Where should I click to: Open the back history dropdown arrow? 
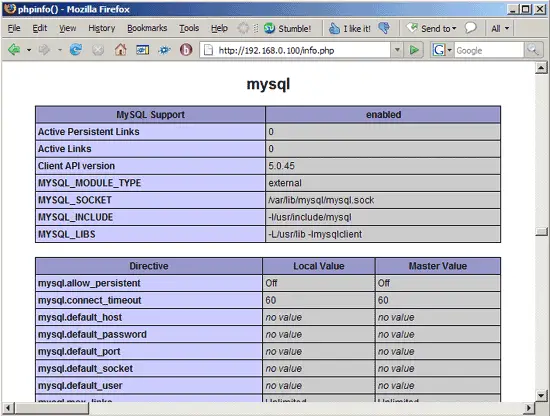[x=29, y=50]
